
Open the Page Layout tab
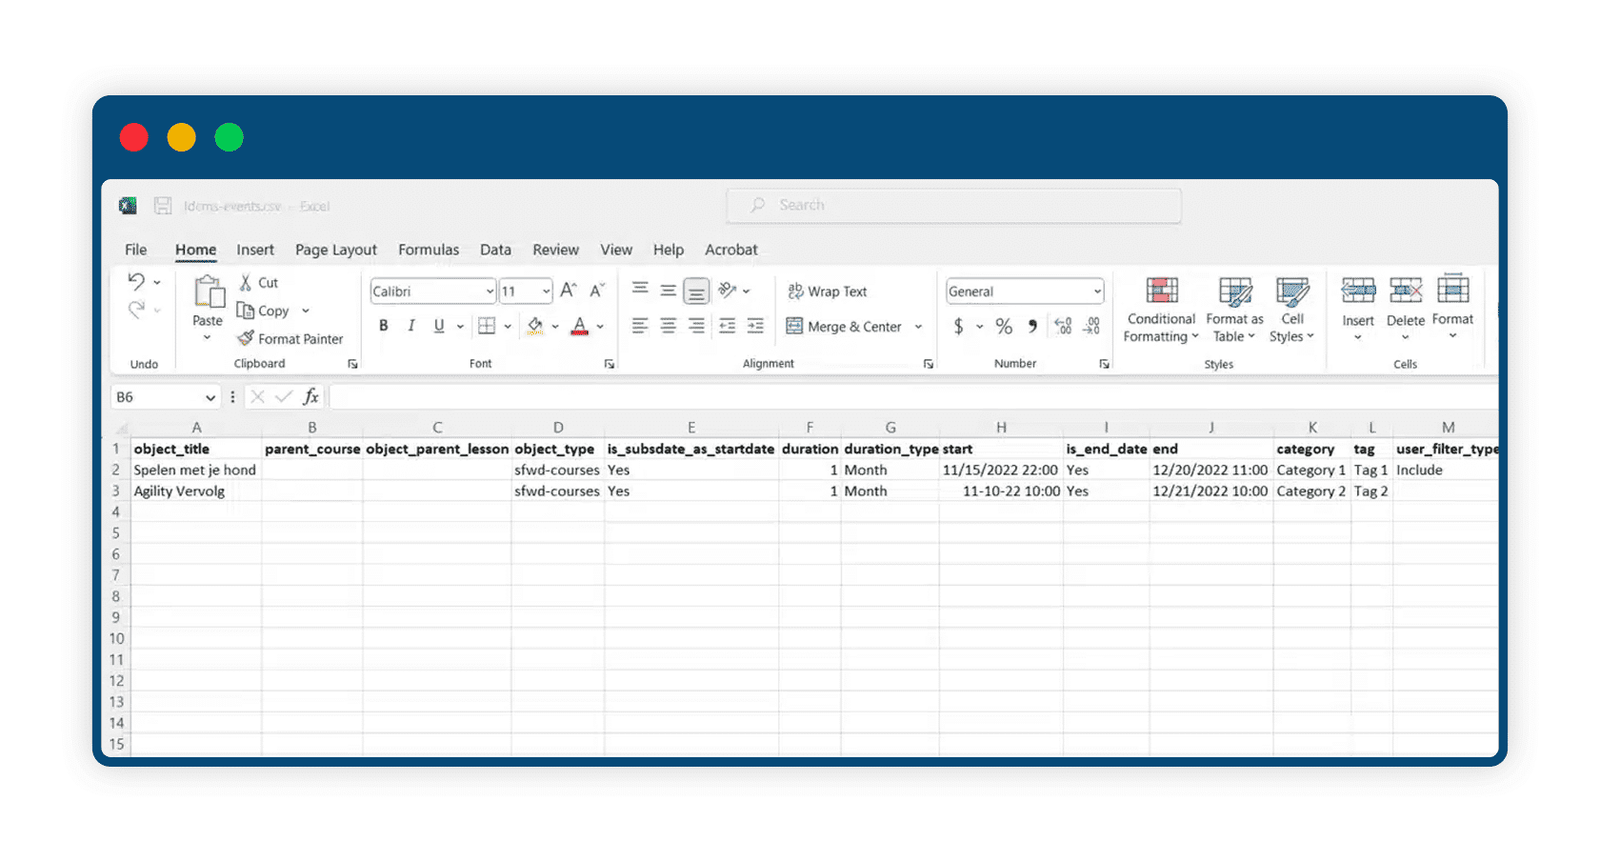(x=336, y=250)
